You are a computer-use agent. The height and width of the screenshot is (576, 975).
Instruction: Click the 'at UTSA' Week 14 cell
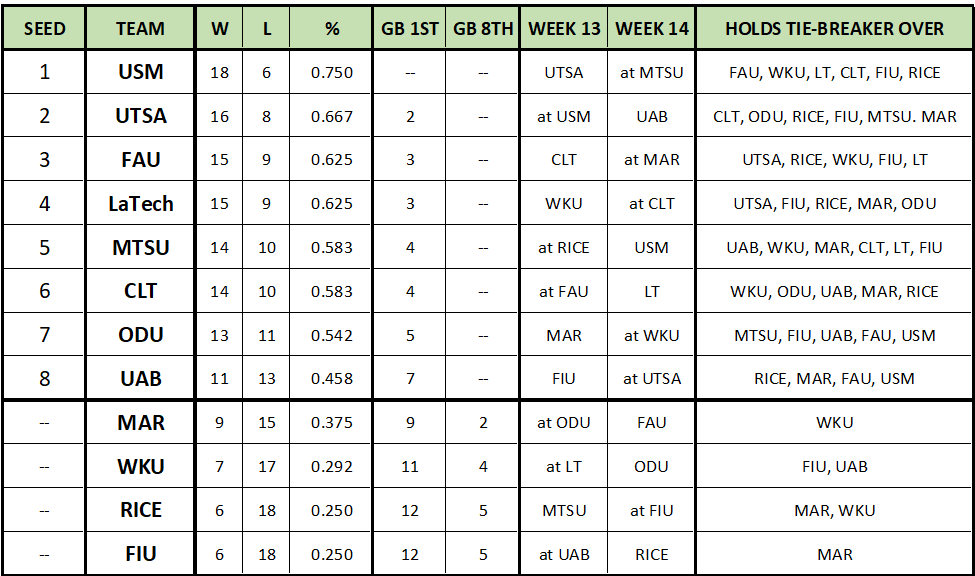652,379
